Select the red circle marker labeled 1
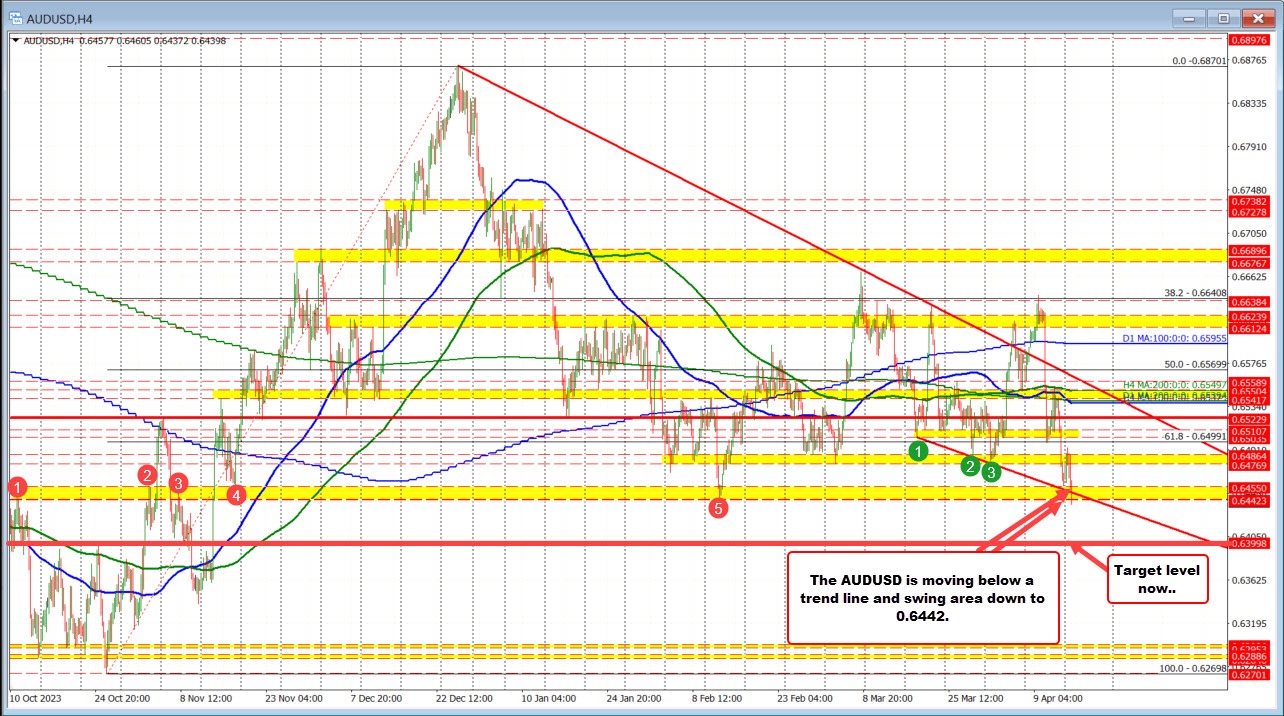This screenshot has height=716, width=1284. (16, 487)
